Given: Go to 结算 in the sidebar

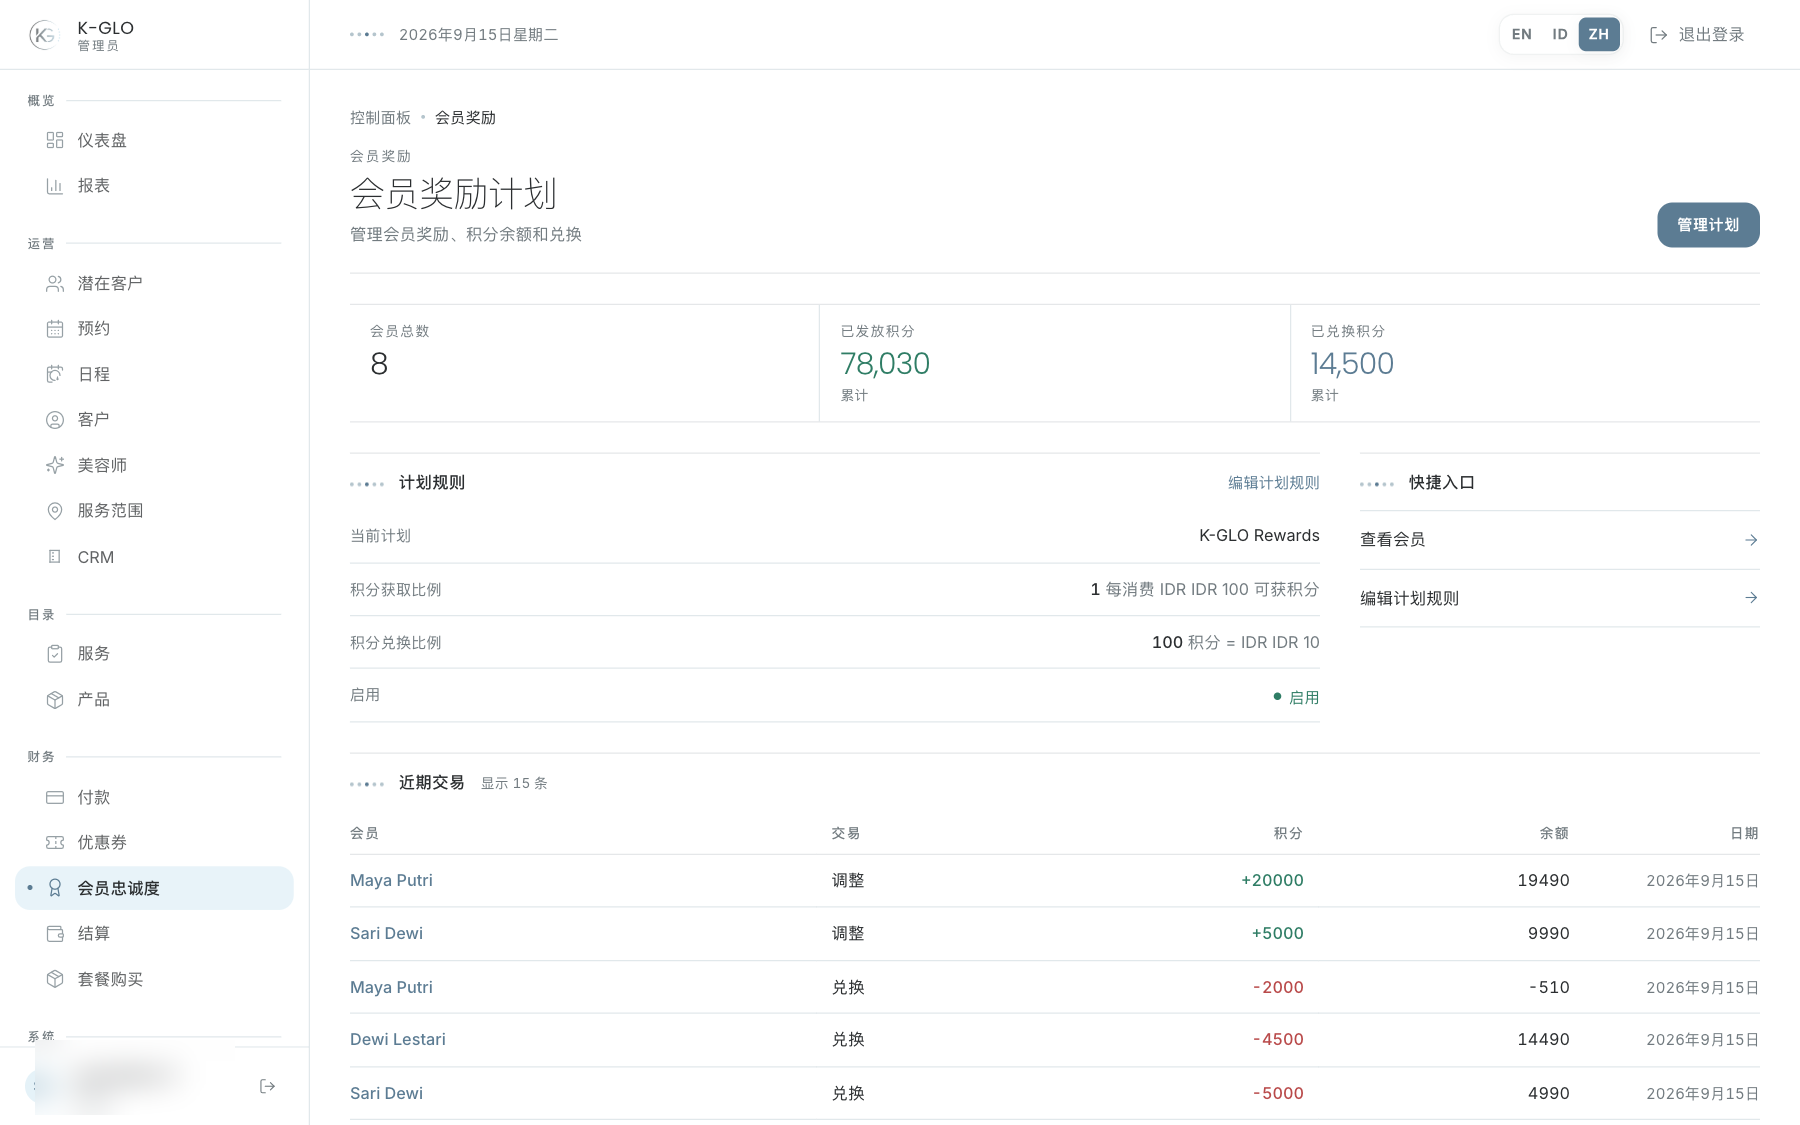Looking at the screenshot, I should pos(154,934).
